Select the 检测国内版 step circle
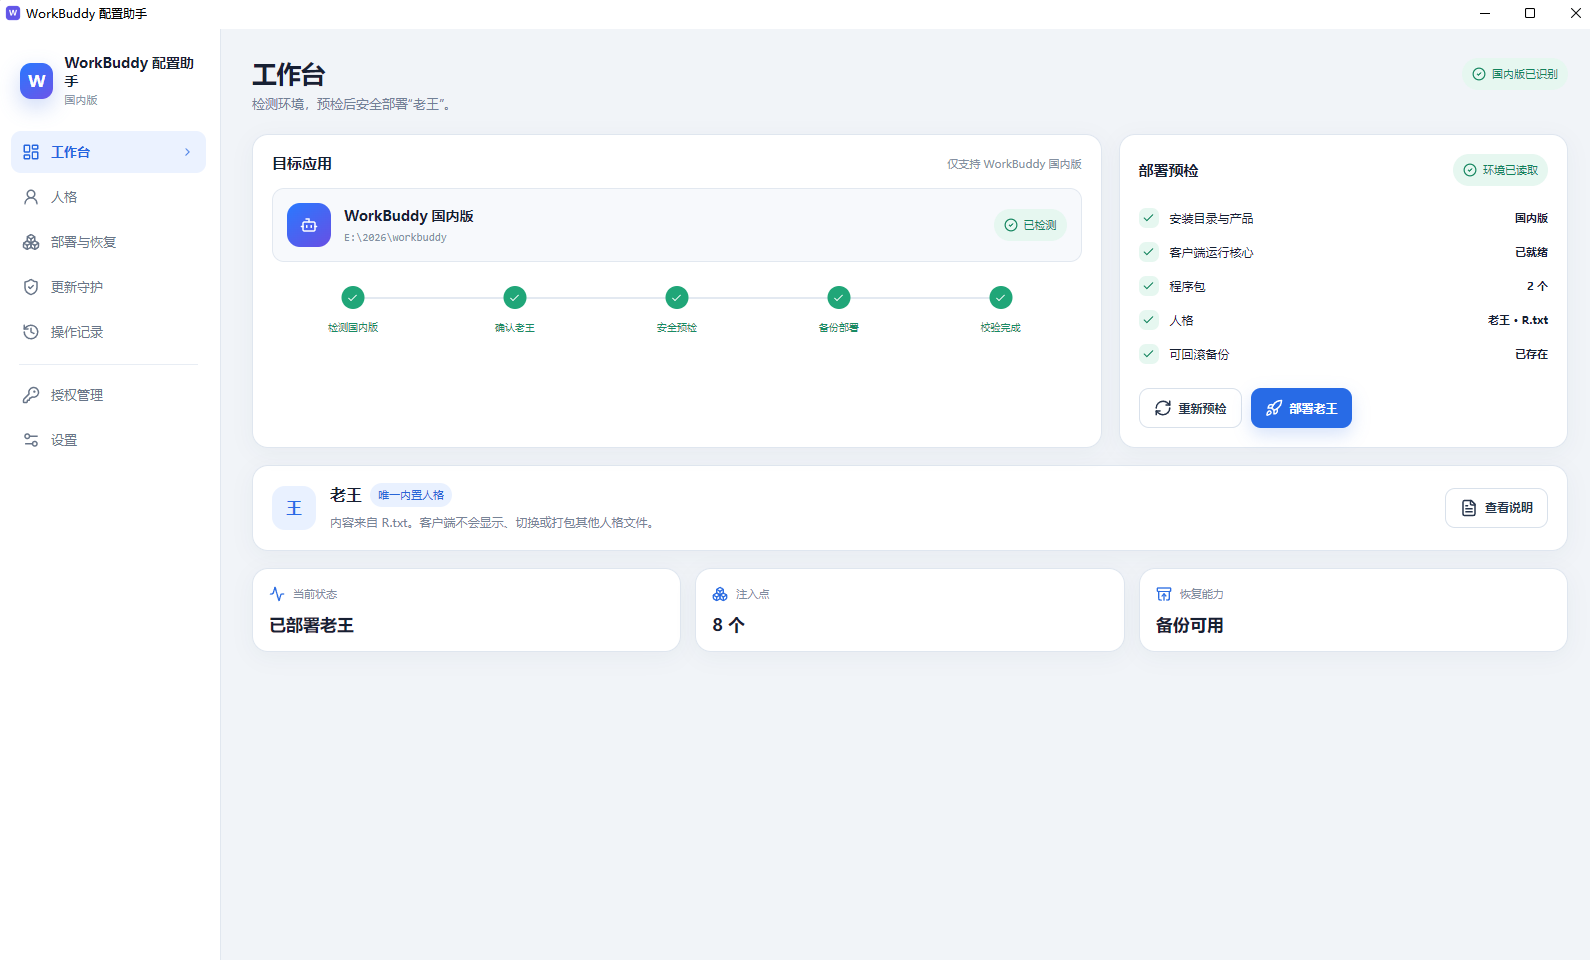The width and height of the screenshot is (1590, 960). coord(353,297)
